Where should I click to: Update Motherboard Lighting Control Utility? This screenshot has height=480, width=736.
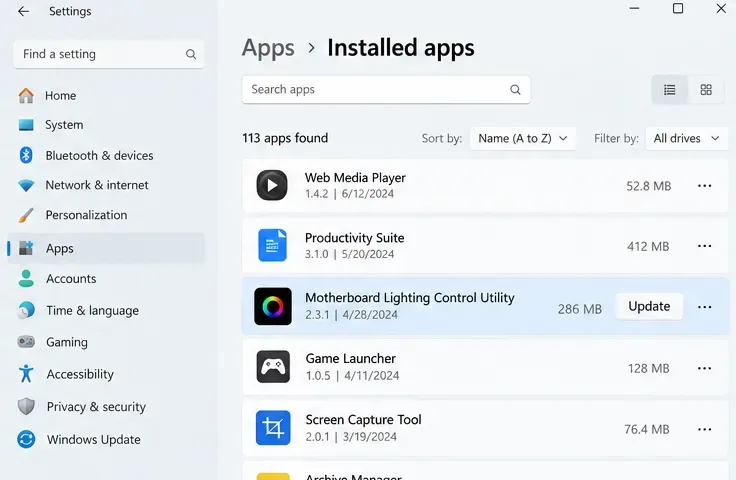coord(649,306)
